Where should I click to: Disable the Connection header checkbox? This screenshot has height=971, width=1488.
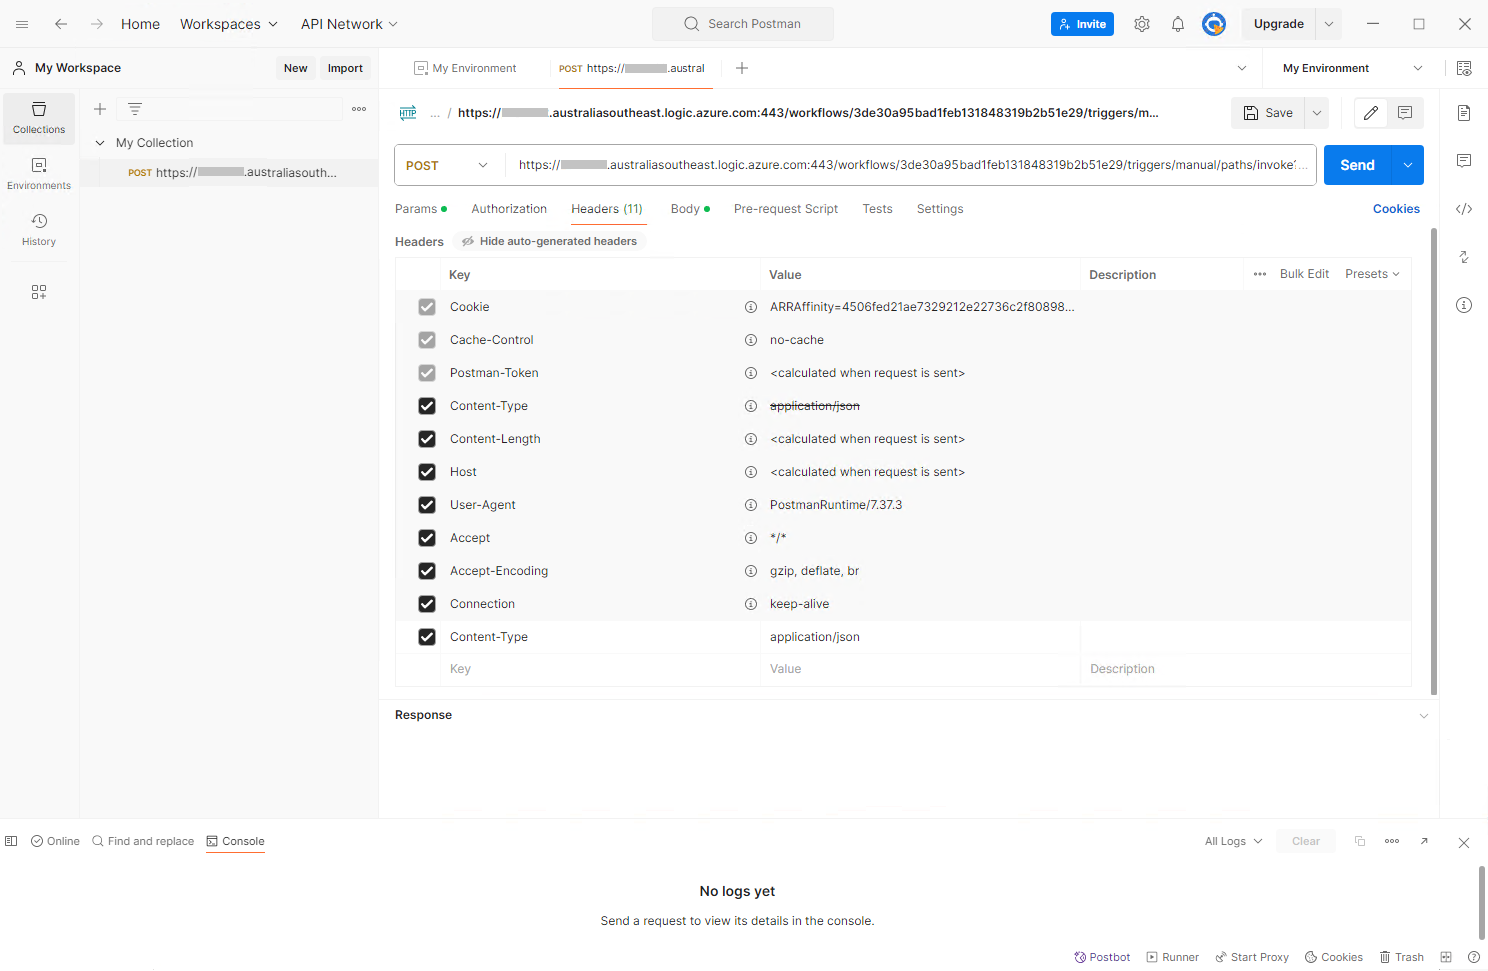427,604
